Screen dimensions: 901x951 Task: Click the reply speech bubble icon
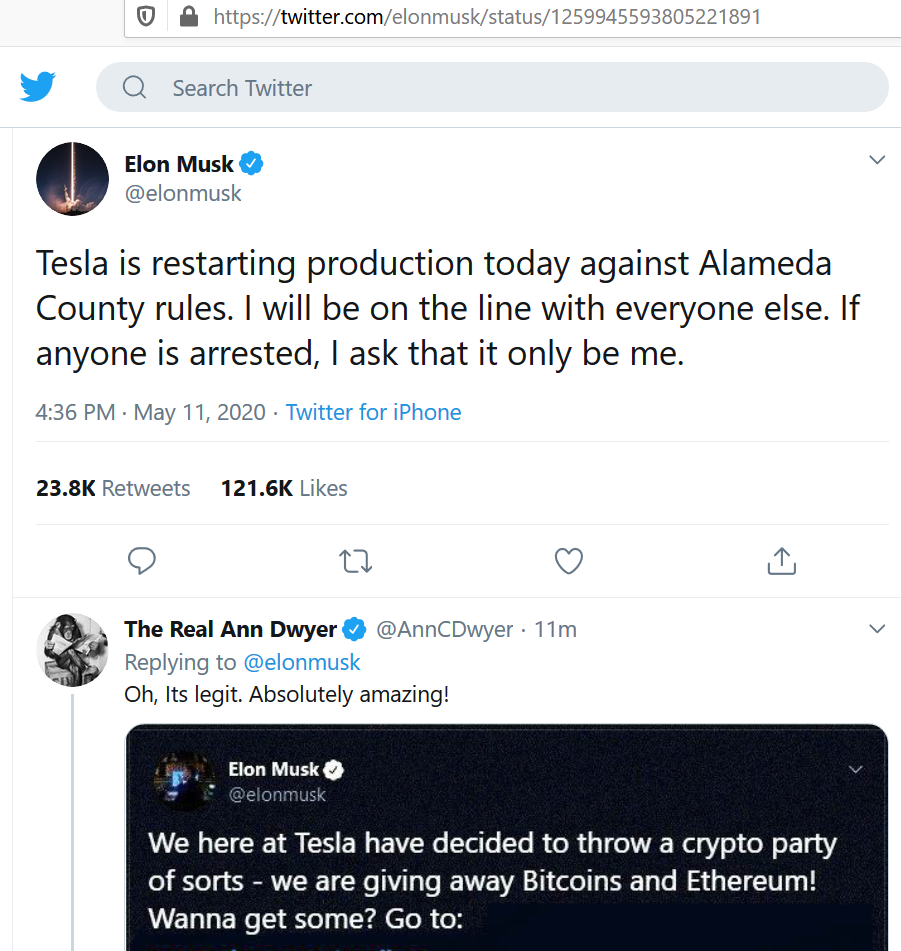pos(142,561)
